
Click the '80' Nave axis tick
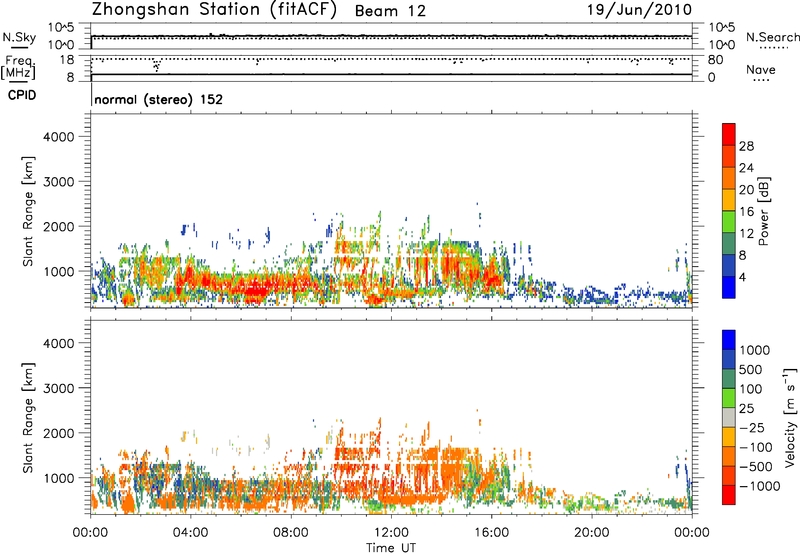[x=715, y=60]
